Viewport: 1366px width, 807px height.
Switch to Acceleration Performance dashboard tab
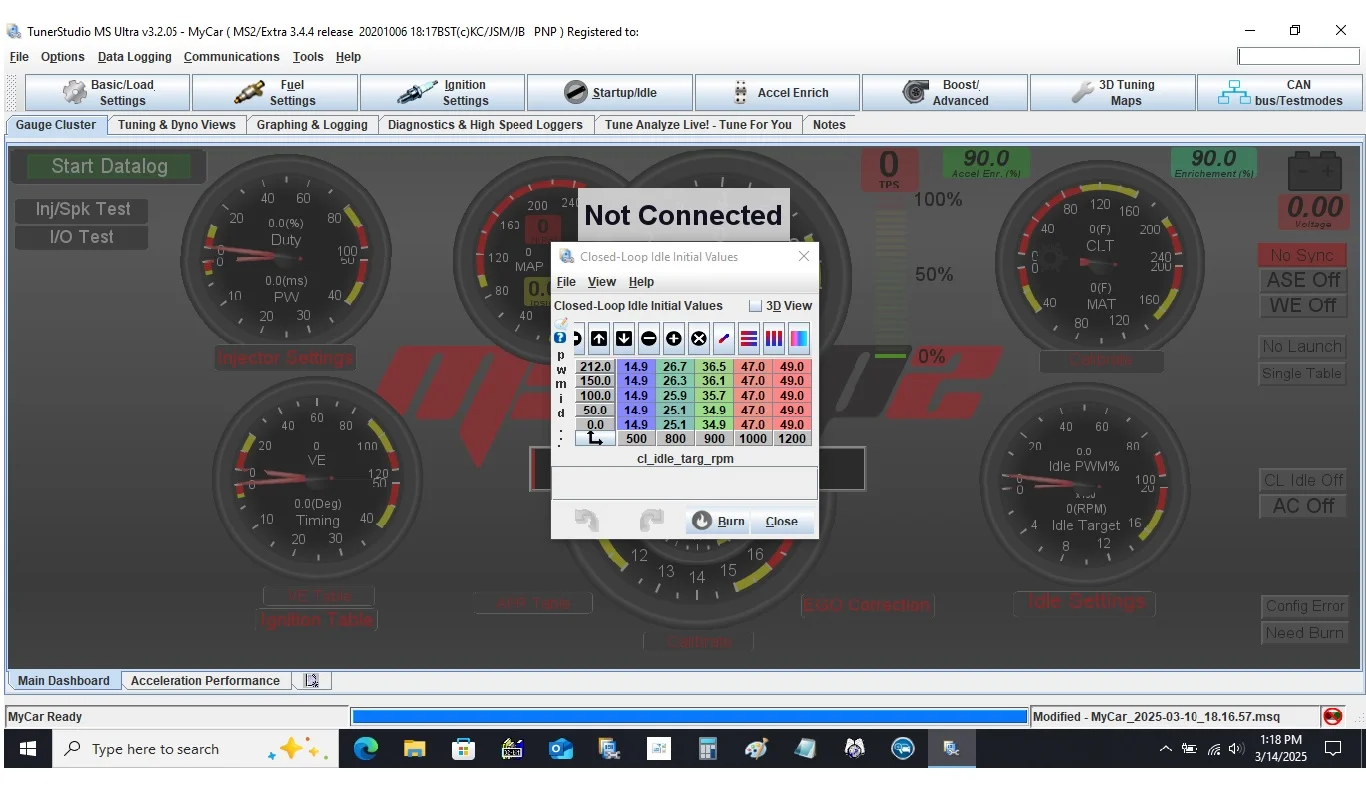click(x=206, y=681)
